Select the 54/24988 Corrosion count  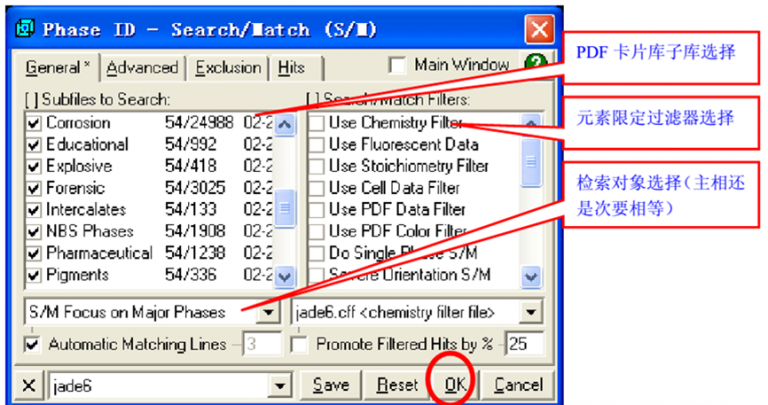199,123
